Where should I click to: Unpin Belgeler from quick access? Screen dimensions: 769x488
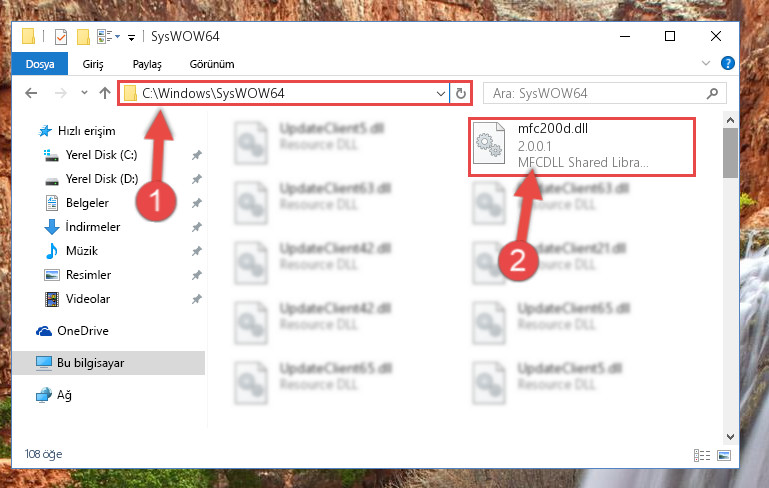coord(196,203)
